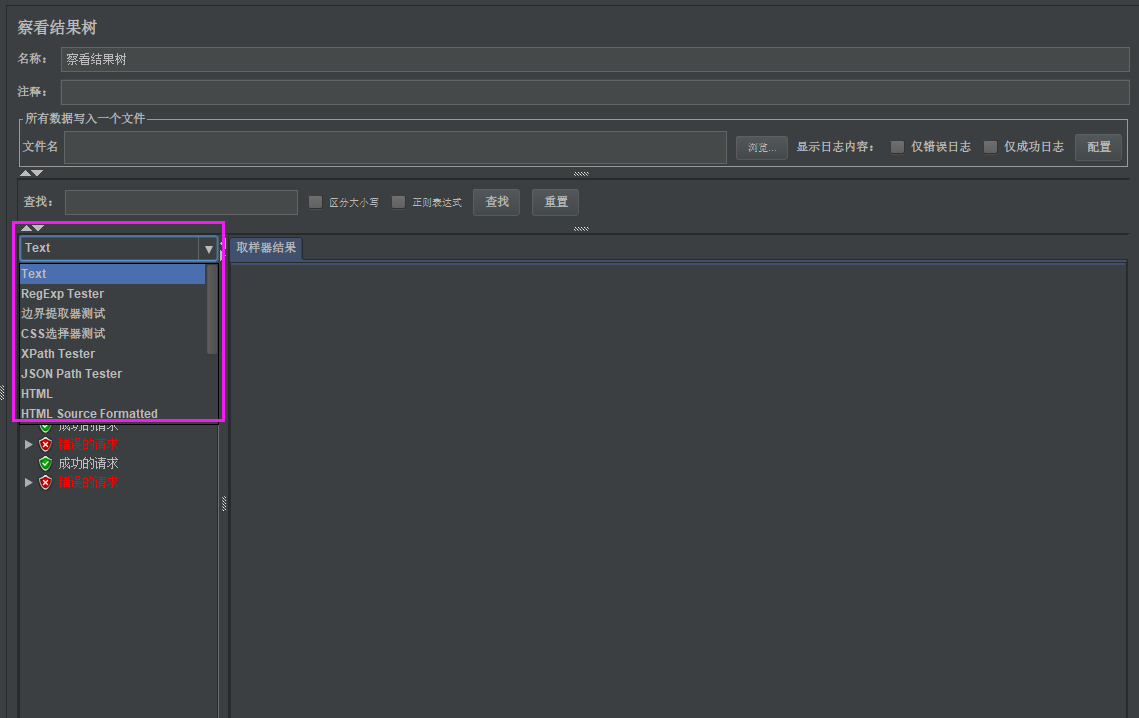Enable the 区分大小写 checkbox
The width and height of the screenshot is (1139, 718).
pos(316,201)
